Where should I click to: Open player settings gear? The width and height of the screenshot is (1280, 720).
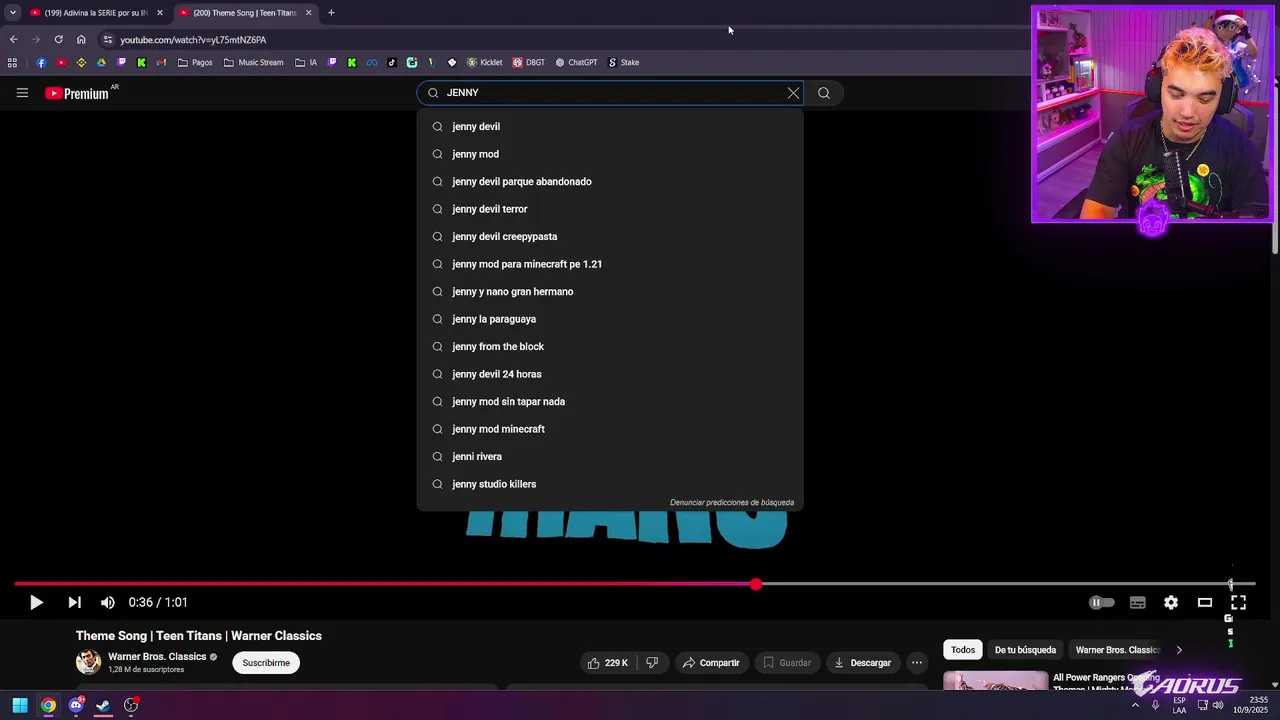pyautogui.click(x=1171, y=602)
